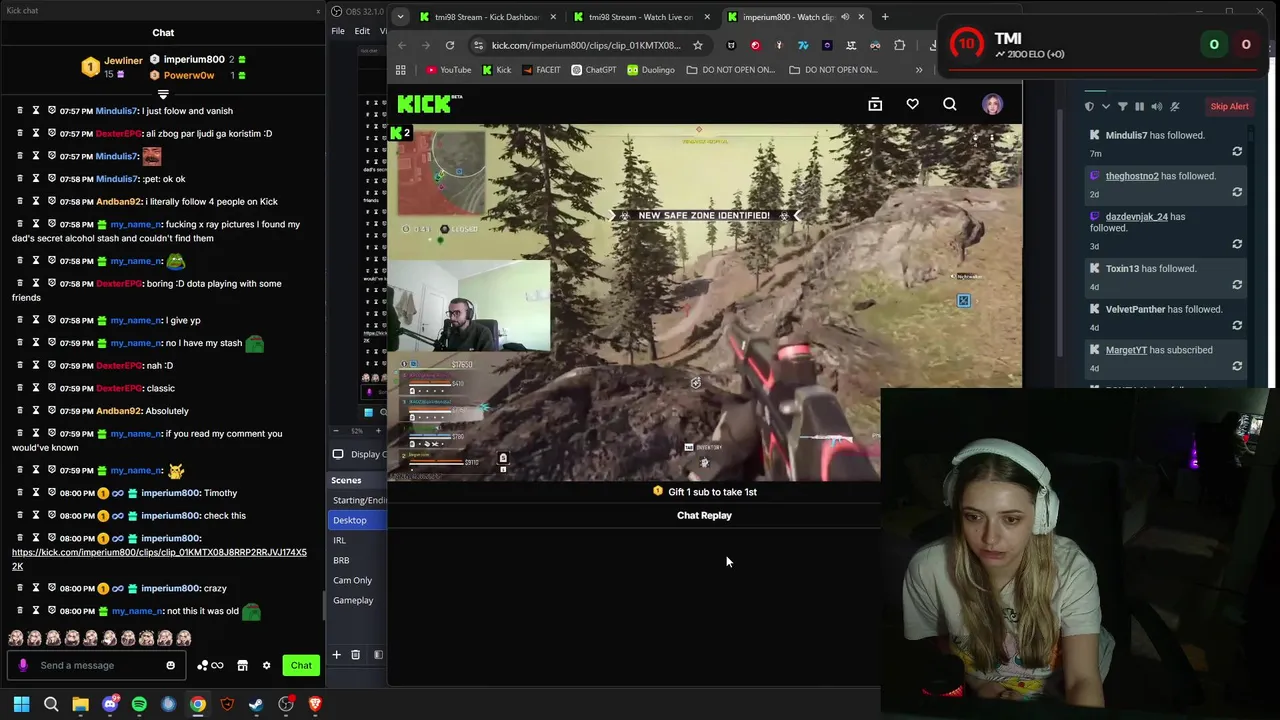This screenshot has height=720, width=1280.
Task: Open Kick search magnifier icon
Action: (949, 104)
